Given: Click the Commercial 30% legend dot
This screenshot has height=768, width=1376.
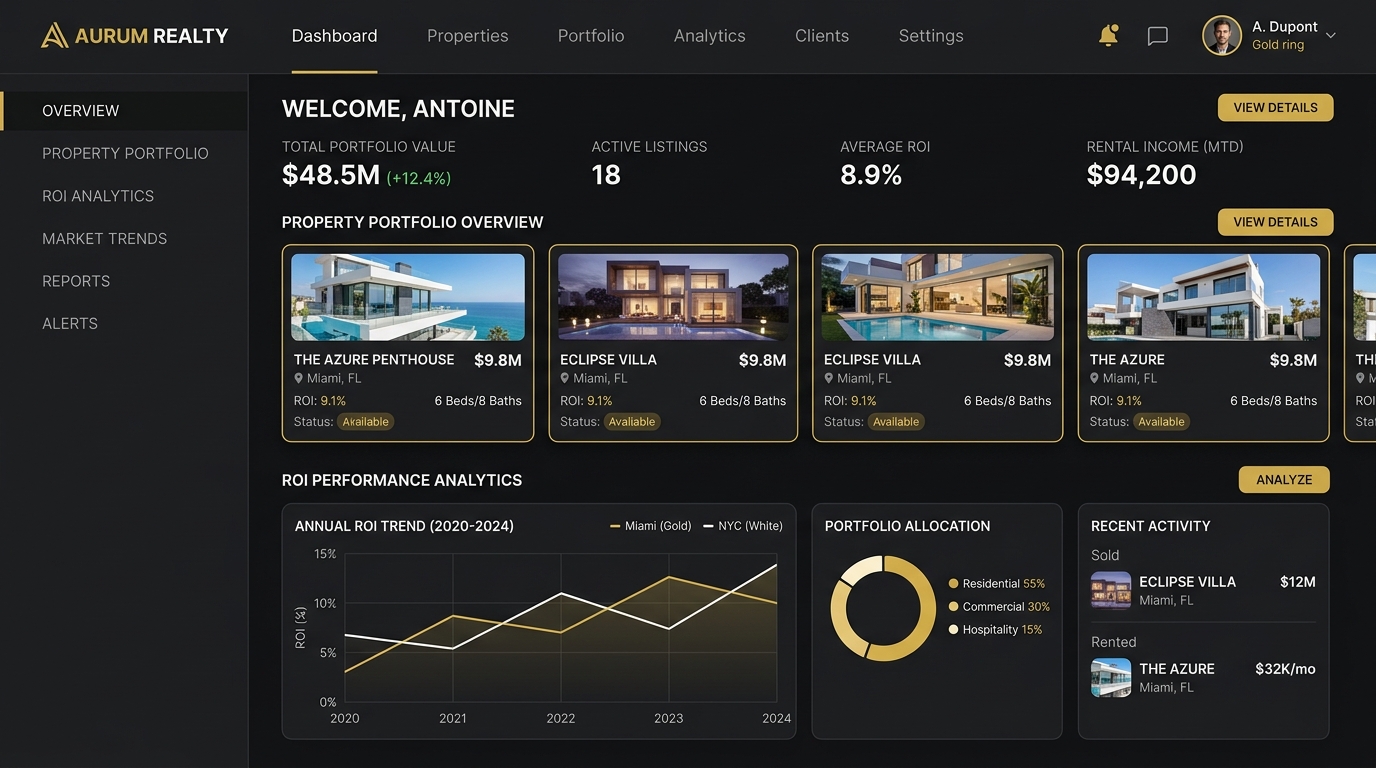Looking at the screenshot, I should [x=953, y=606].
